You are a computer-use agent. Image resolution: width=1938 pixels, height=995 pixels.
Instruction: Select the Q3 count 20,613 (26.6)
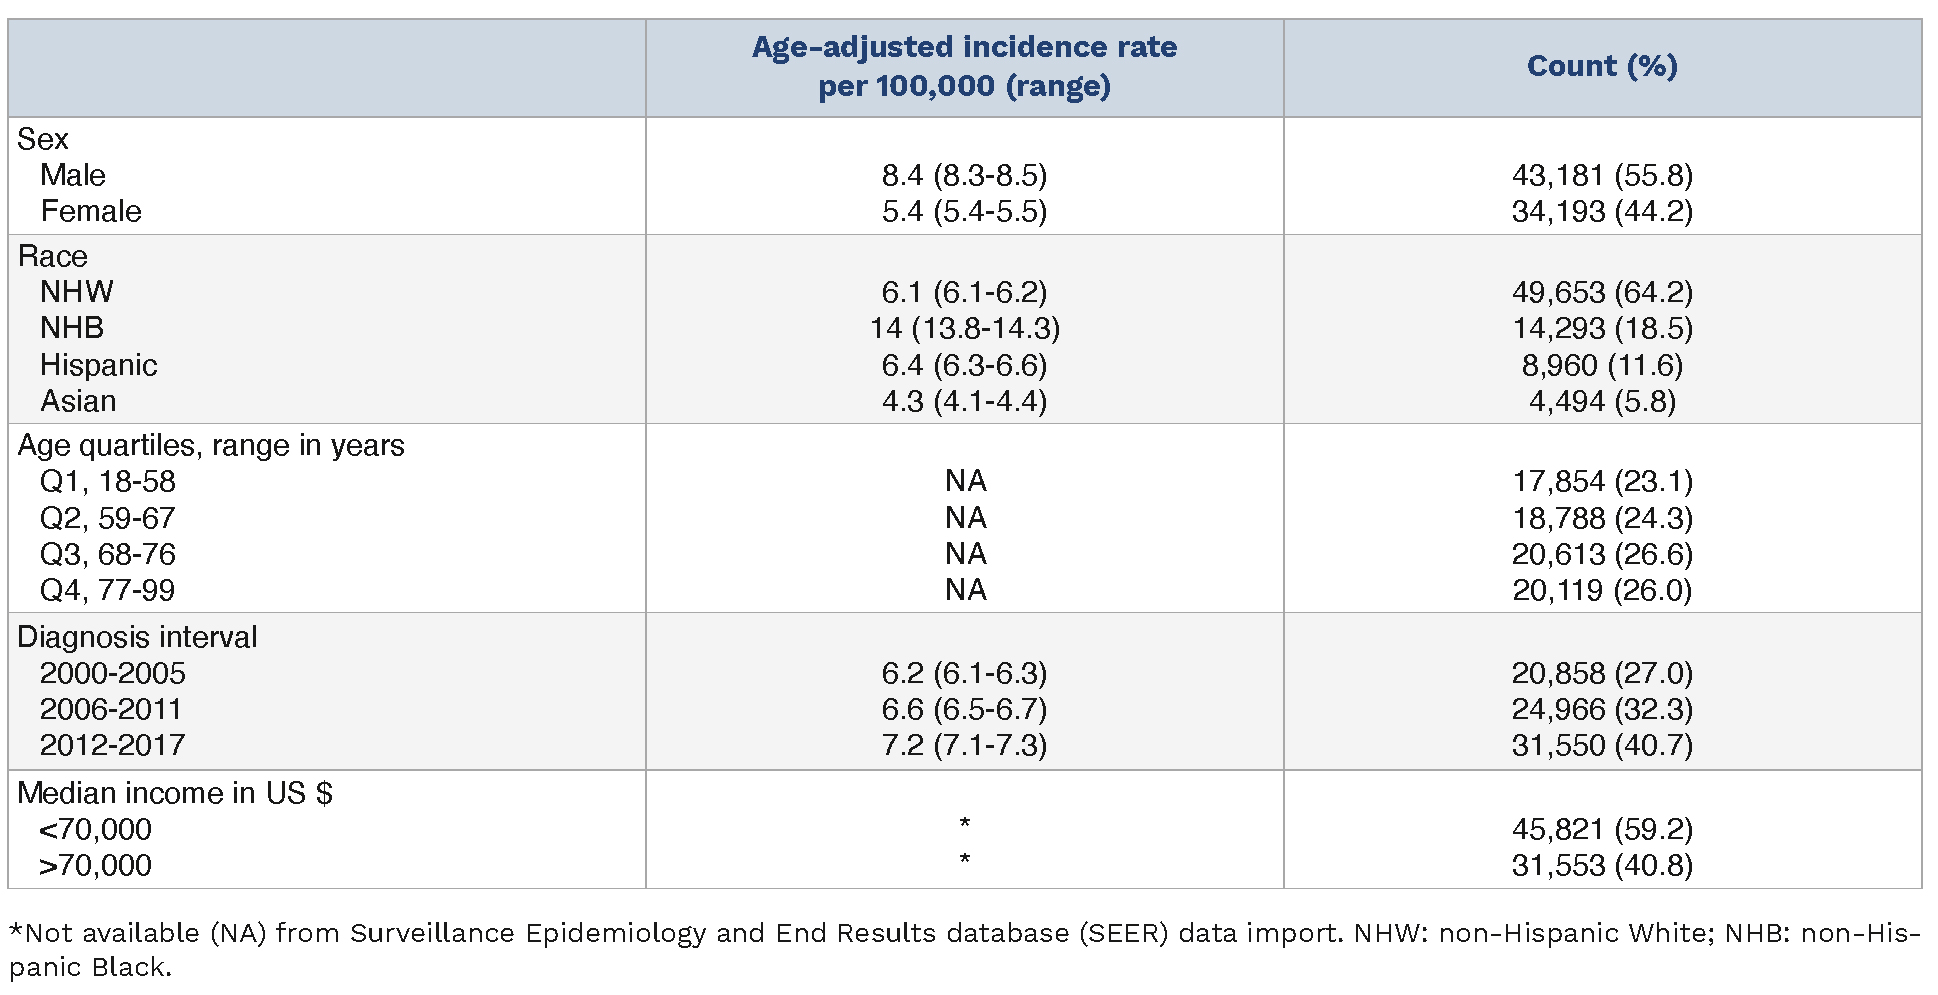pyautogui.click(x=1602, y=554)
